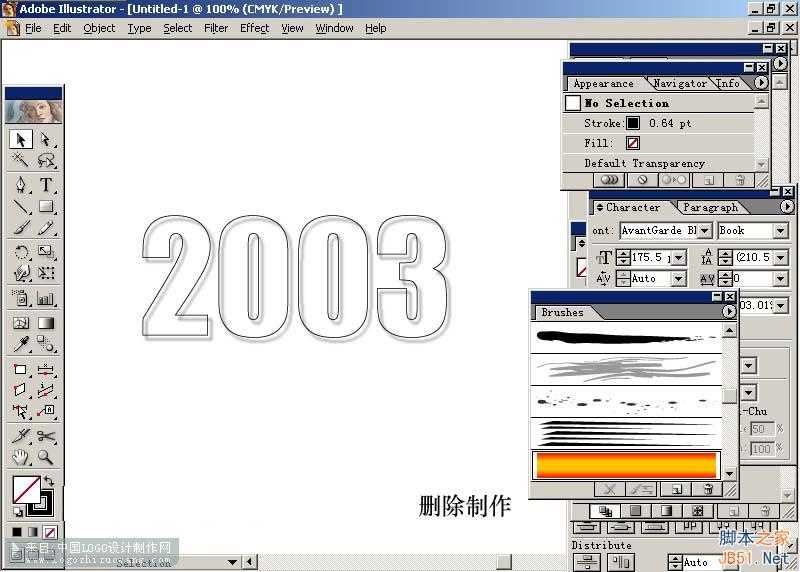800x572 pixels.
Task: Select the black ink stroke brush
Action: click(626, 337)
